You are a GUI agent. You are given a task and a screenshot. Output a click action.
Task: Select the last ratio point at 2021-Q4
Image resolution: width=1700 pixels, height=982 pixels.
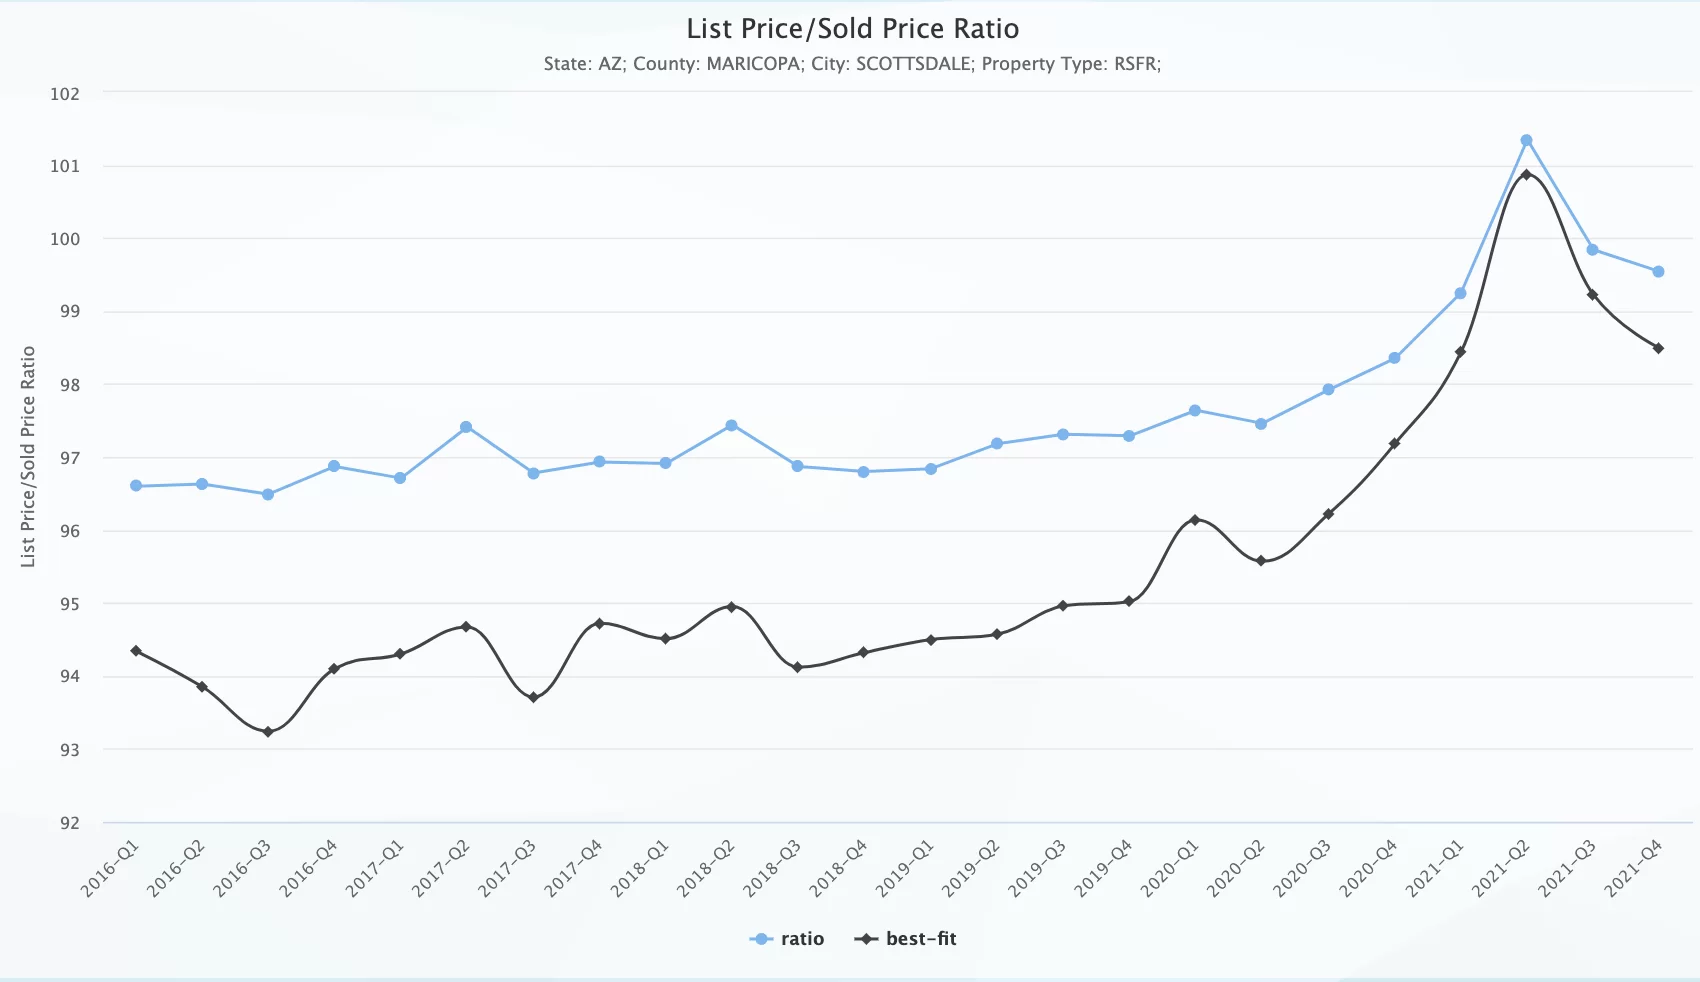pyautogui.click(x=1658, y=272)
